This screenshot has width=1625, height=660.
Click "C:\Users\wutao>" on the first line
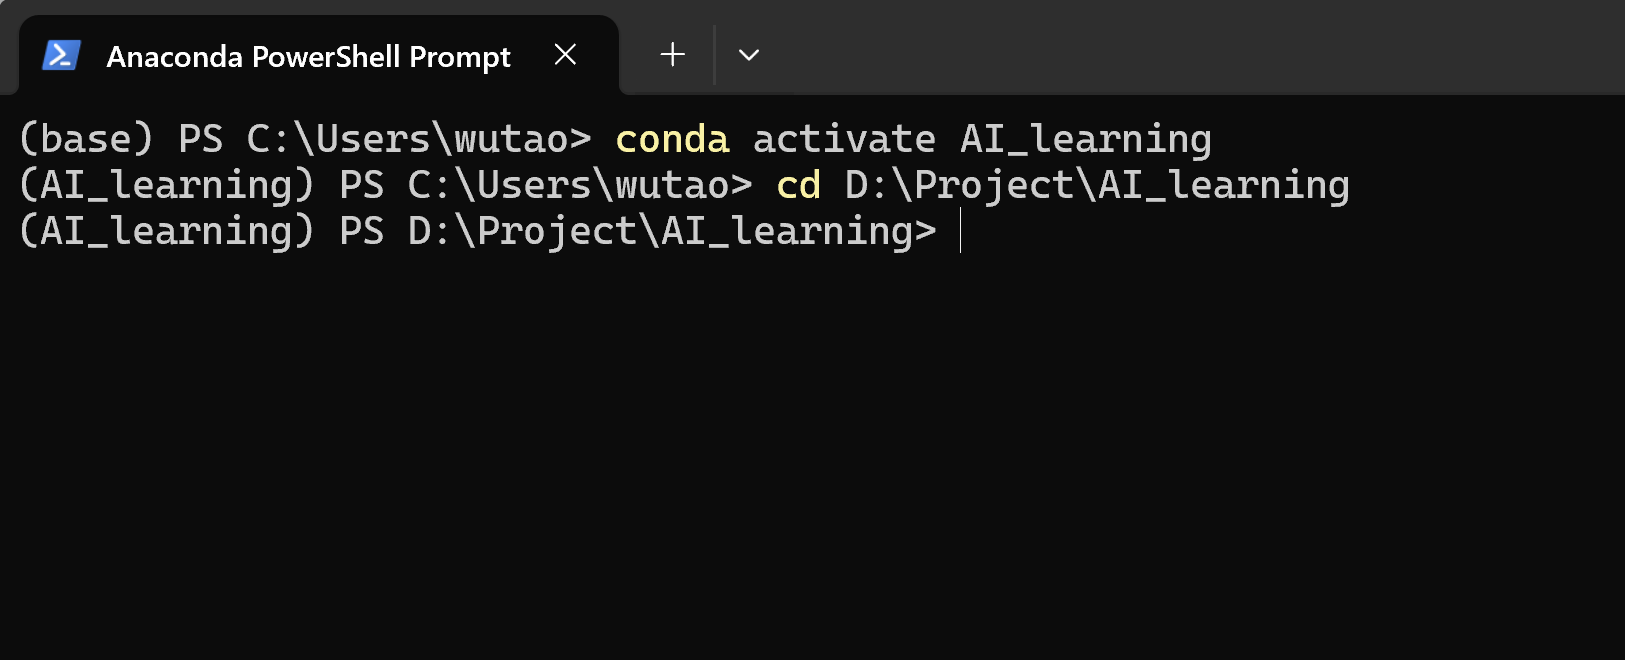tap(419, 139)
